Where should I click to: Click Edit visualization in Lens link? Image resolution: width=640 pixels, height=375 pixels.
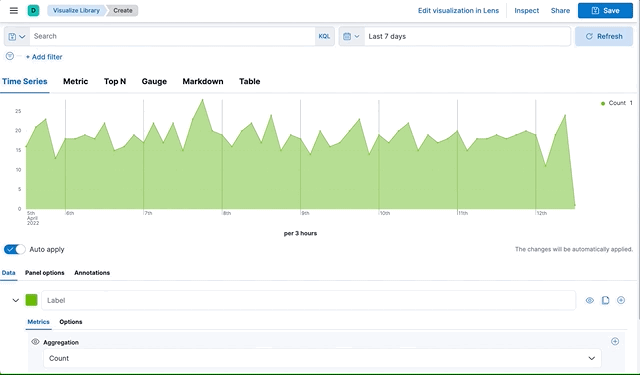point(458,11)
